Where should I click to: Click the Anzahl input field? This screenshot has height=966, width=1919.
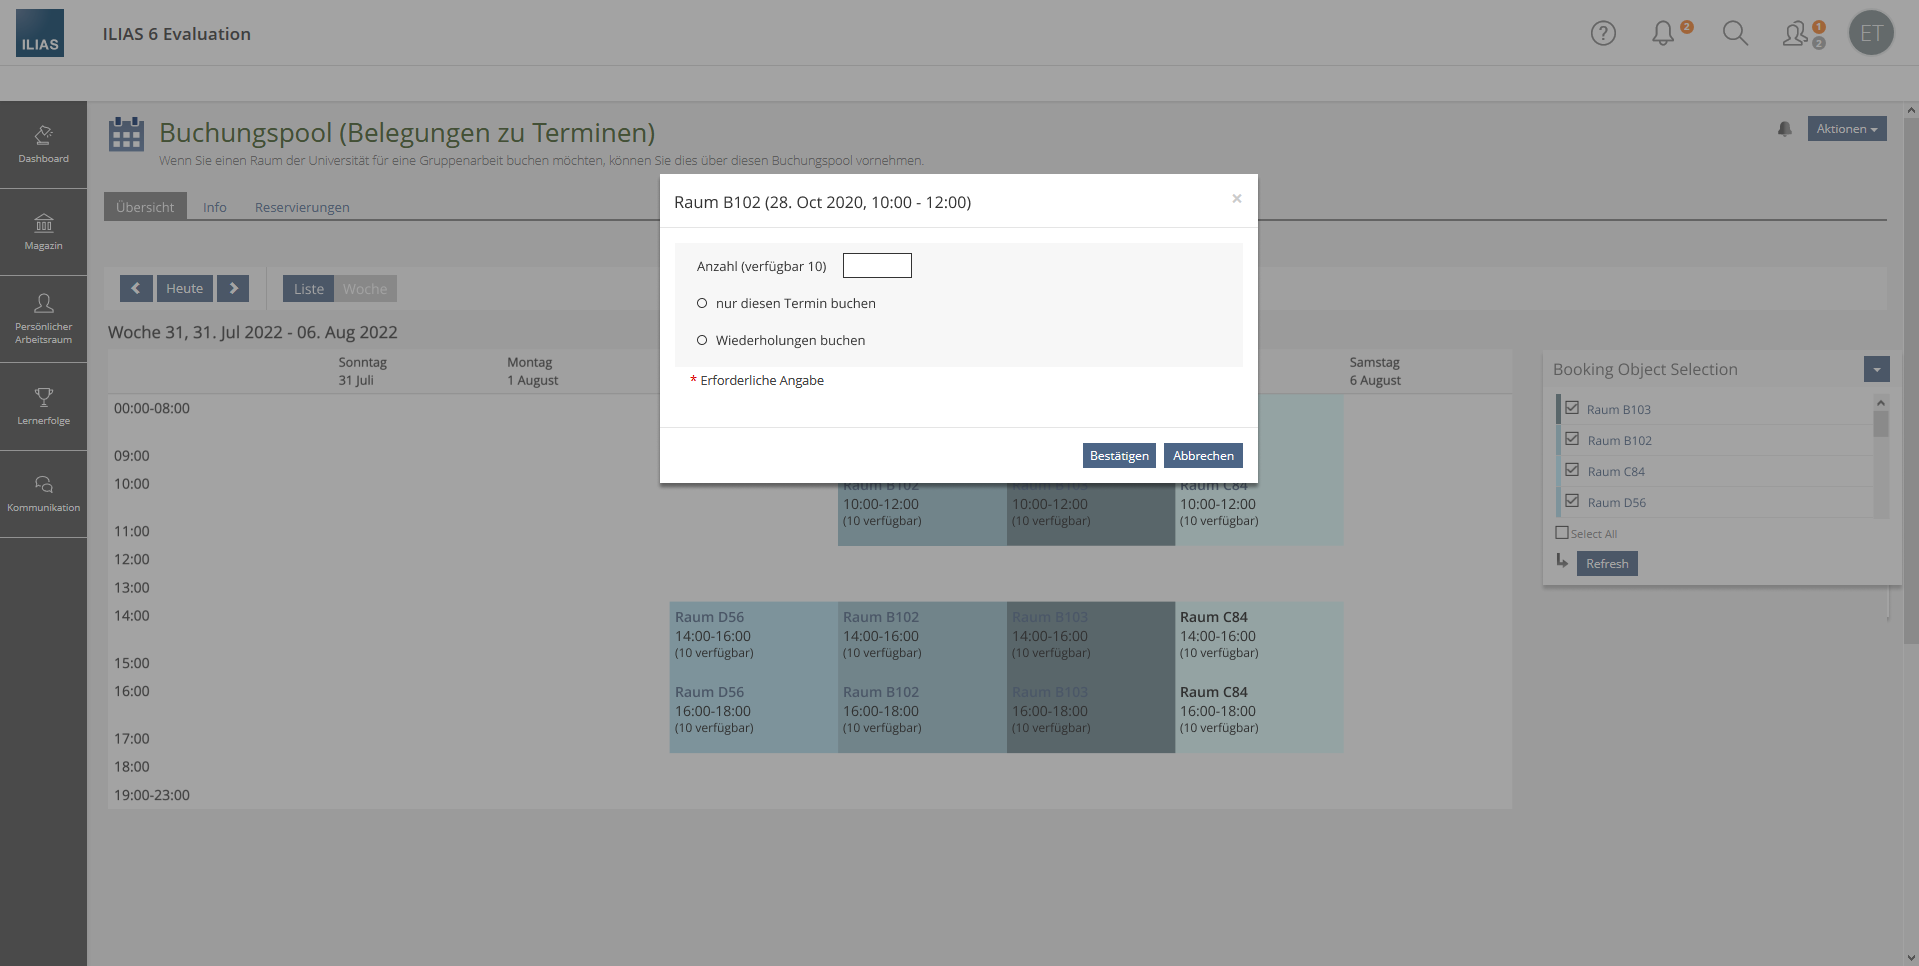[x=877, y=265]
